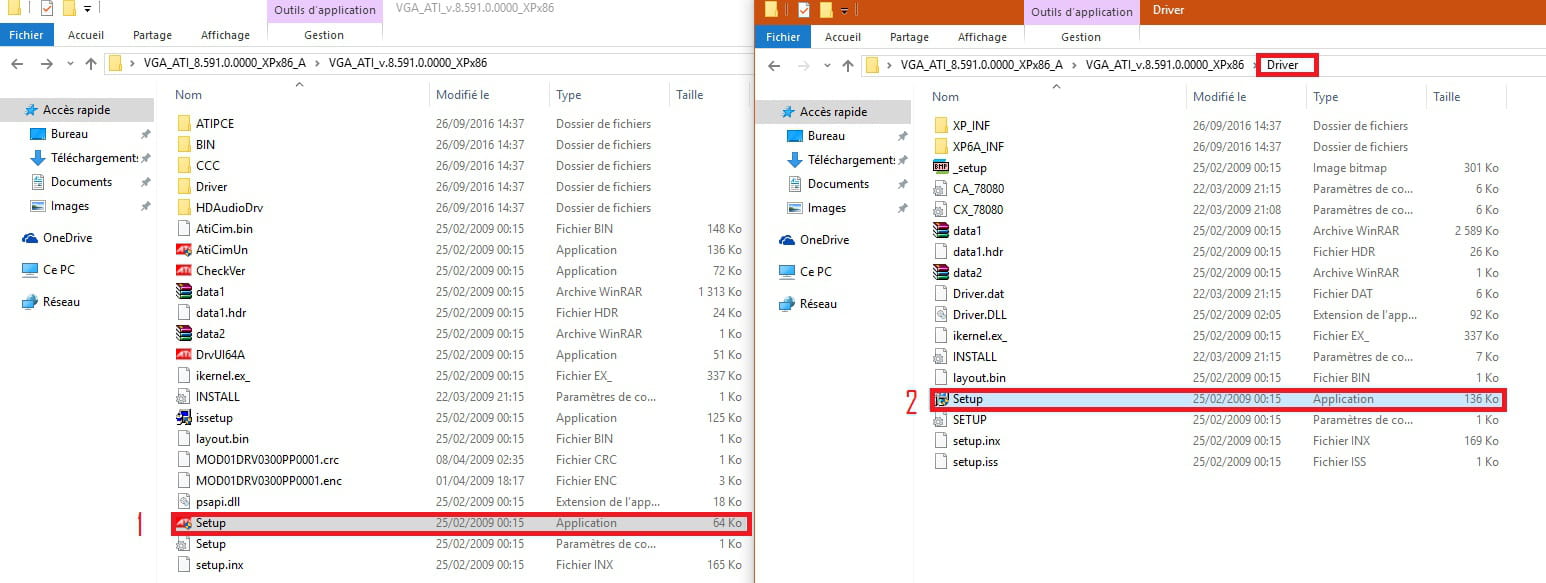The width and height of the screenshot is (1546, 583).
Task: Click the OneDrive cloud icon in VGA_ATI window sidebar
Action: point(30,238)
